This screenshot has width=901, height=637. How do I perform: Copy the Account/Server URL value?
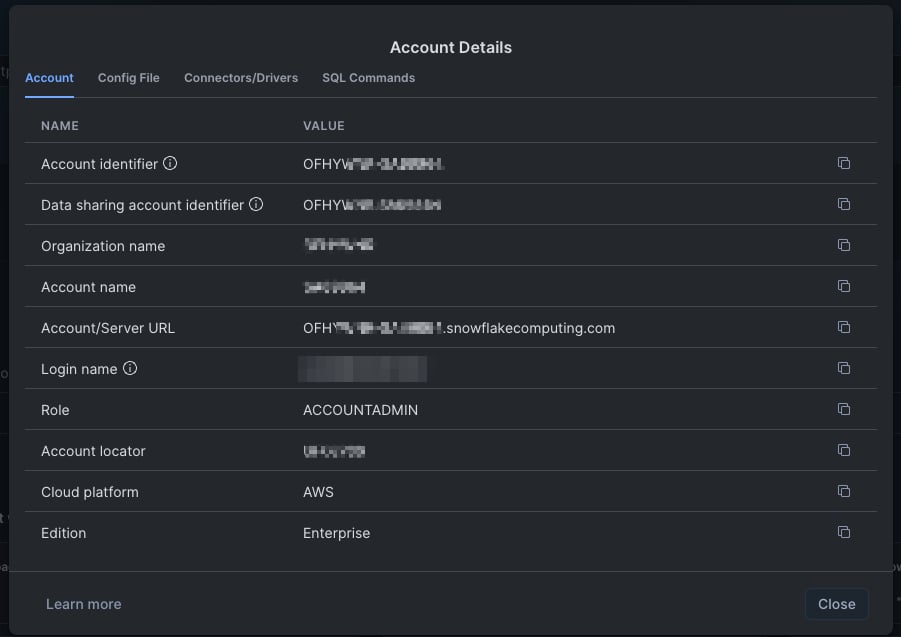(x=844, y=327)
